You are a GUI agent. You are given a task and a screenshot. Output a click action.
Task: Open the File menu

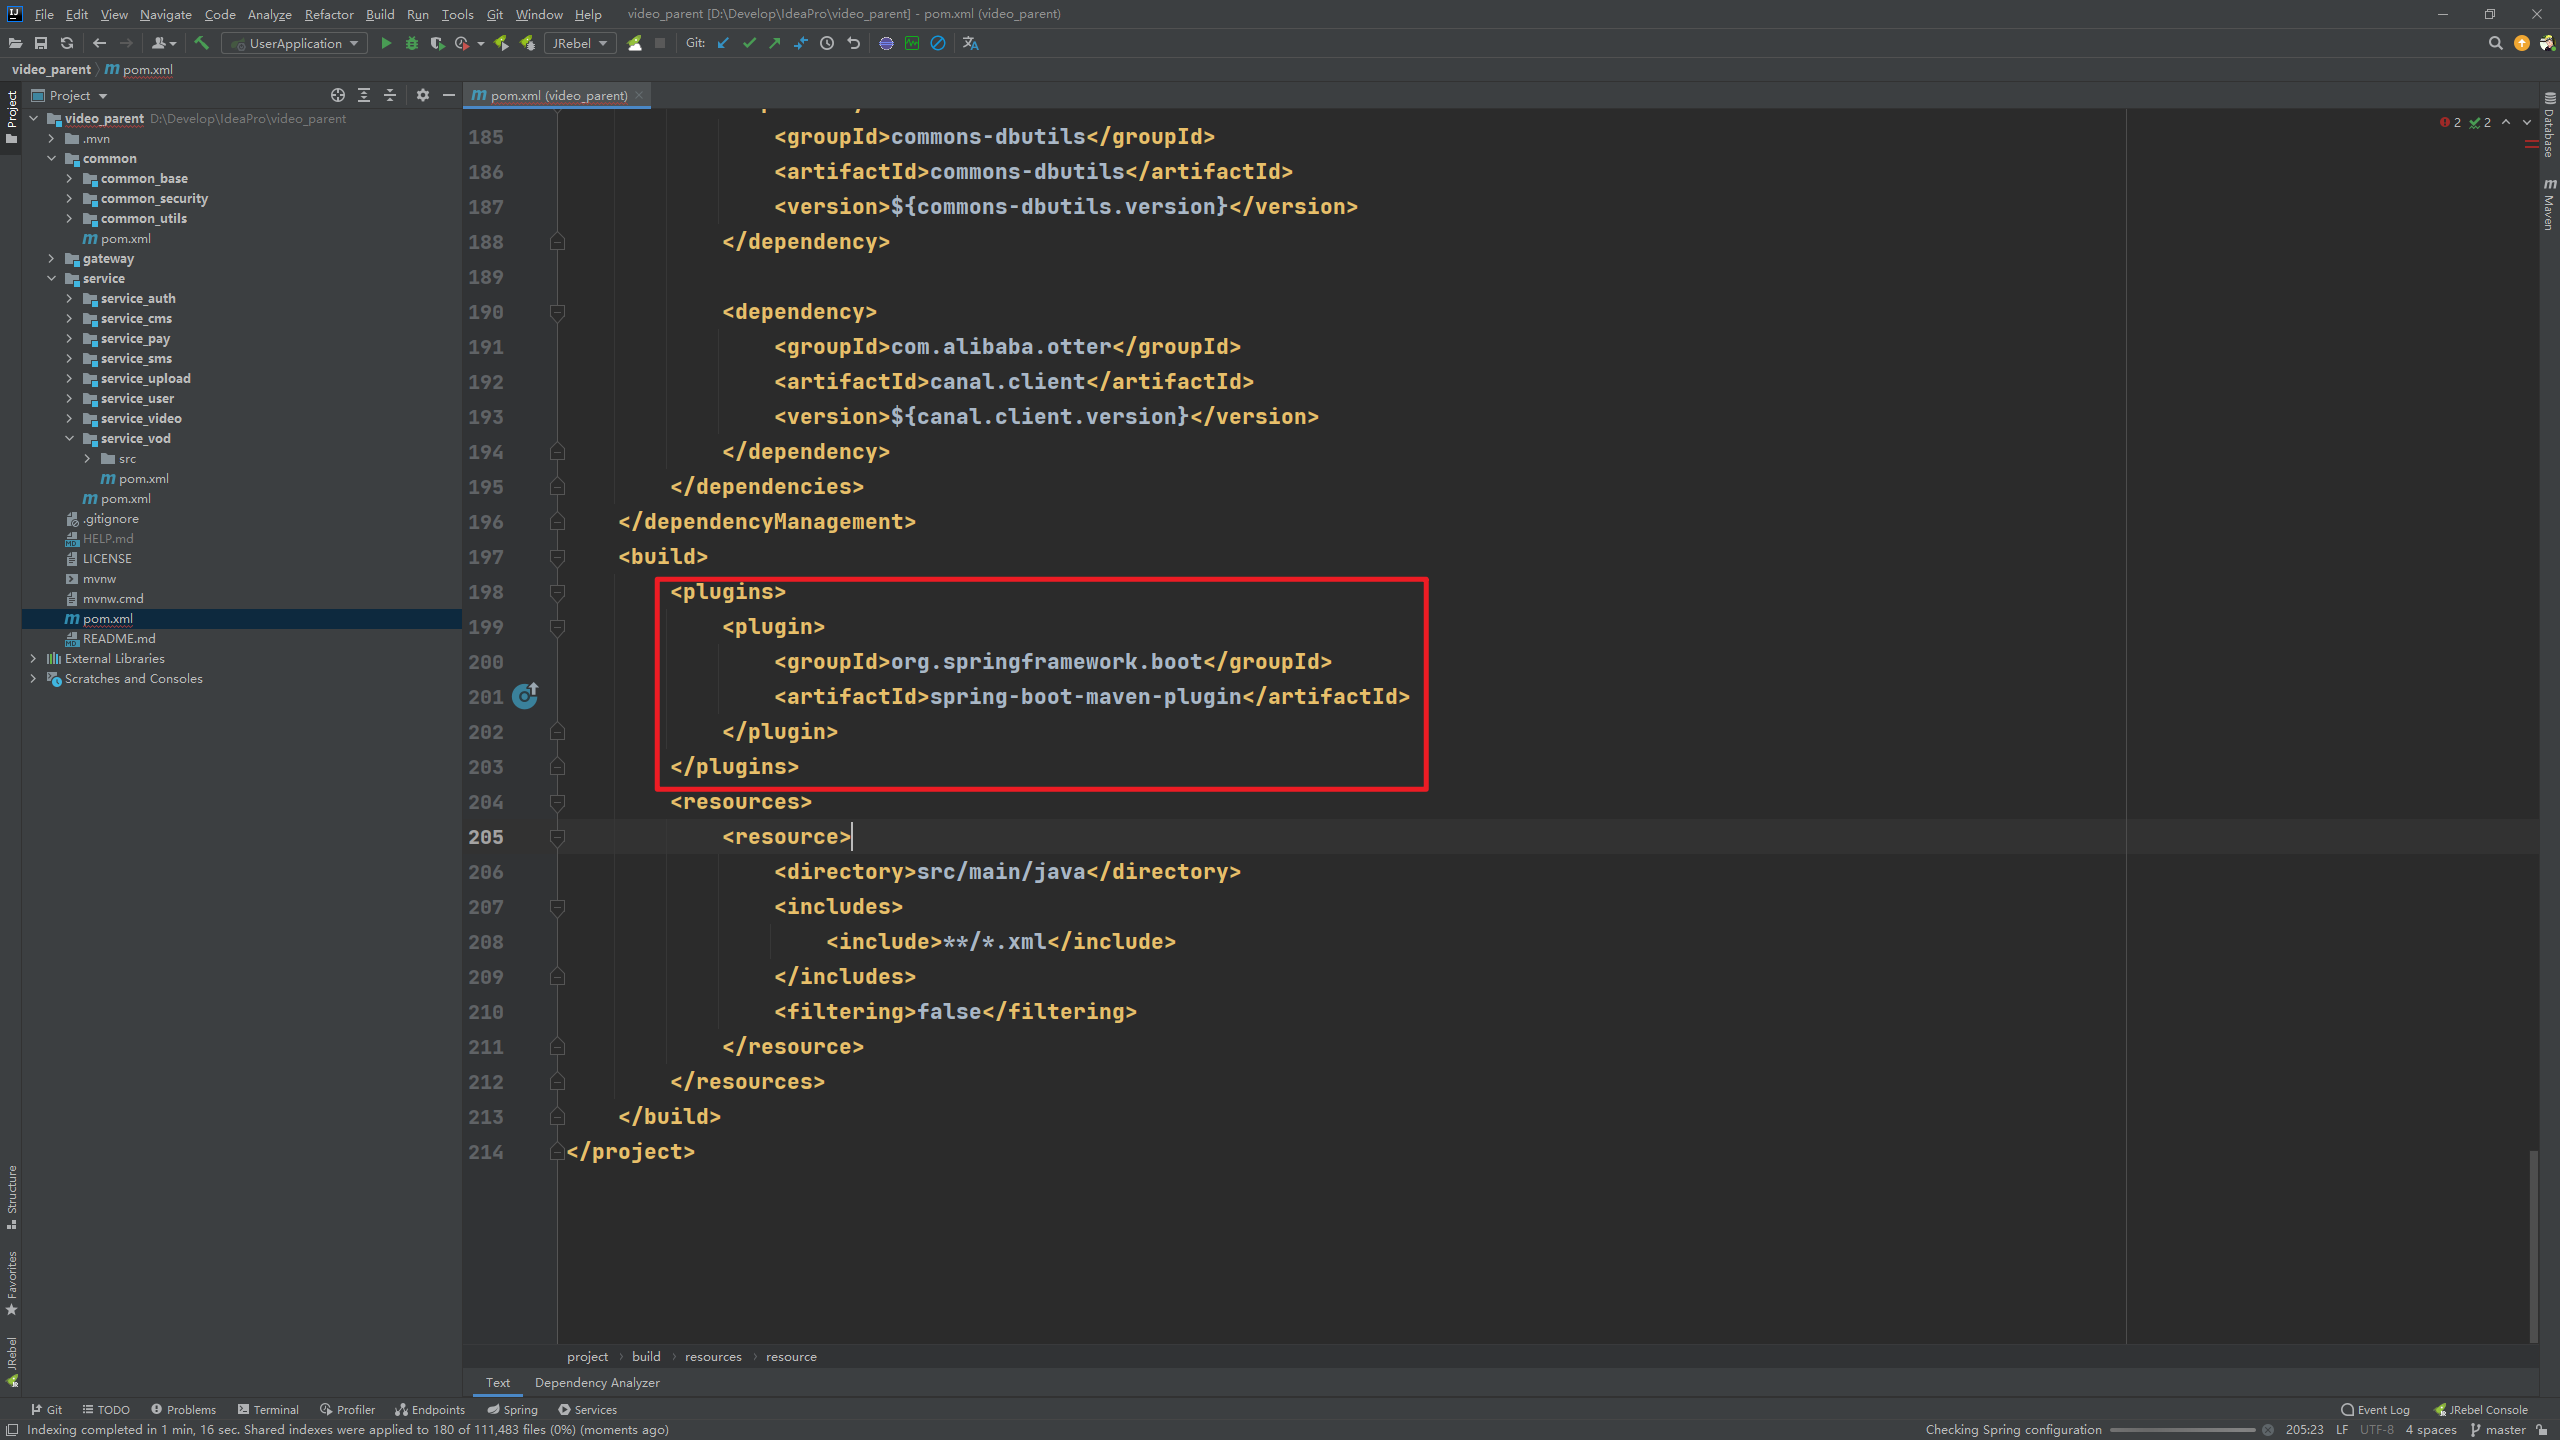[44, 14]
